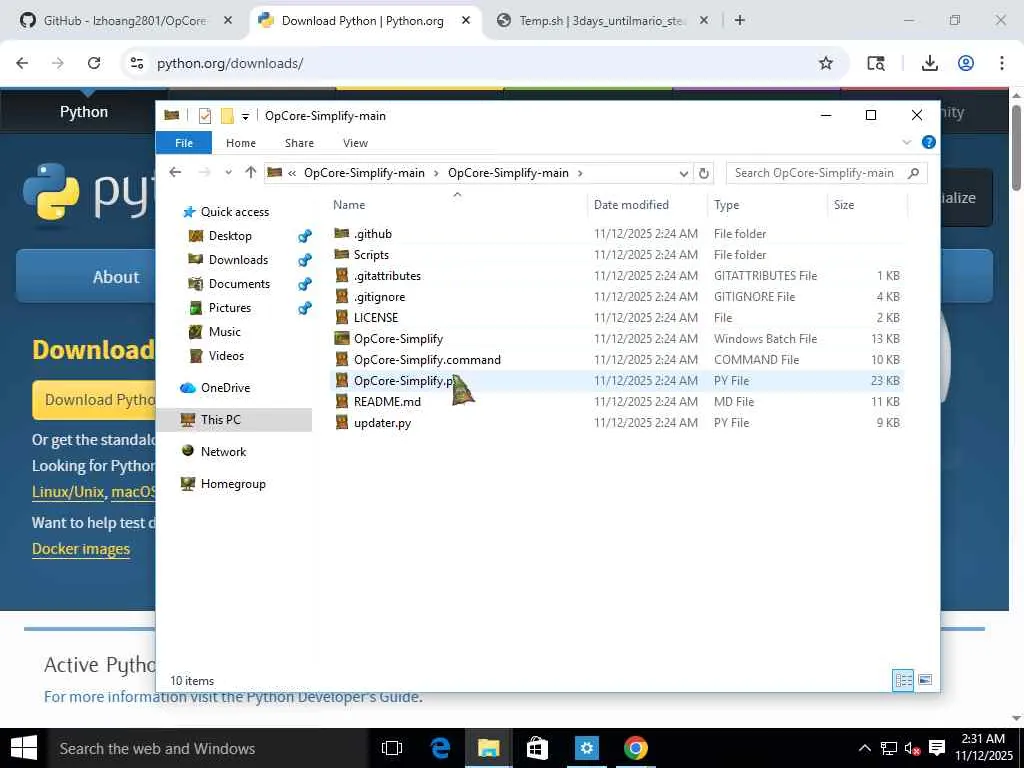1024x768 pixels.
Task: Open the View ribbon tab
Action: click(355, 142)
